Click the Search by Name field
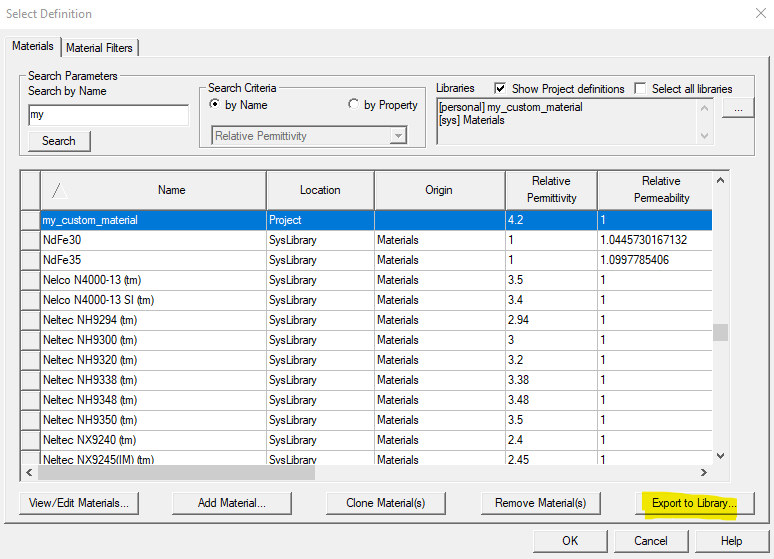 (x=108, y=116)
